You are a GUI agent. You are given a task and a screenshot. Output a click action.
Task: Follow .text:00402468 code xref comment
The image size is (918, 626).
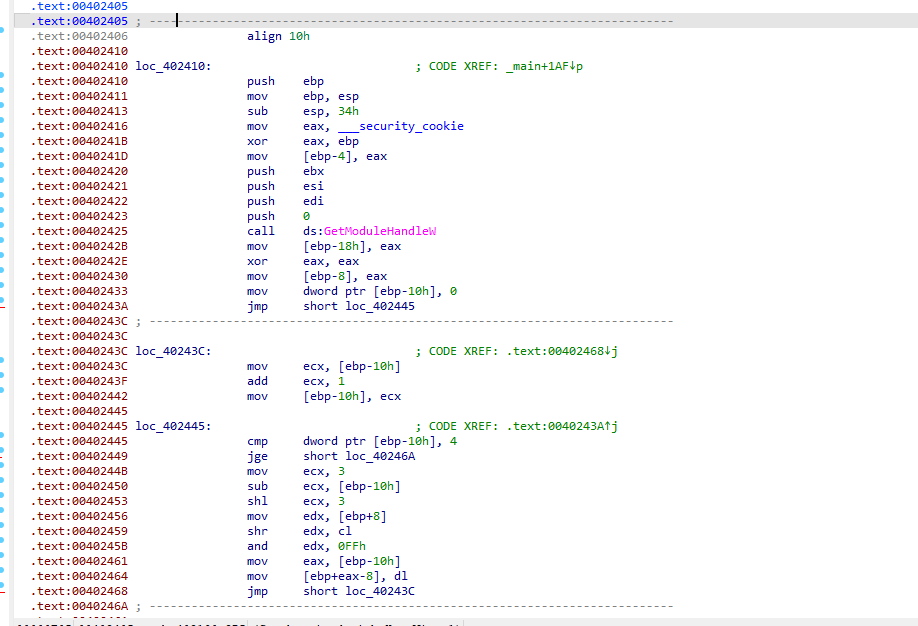561,351
